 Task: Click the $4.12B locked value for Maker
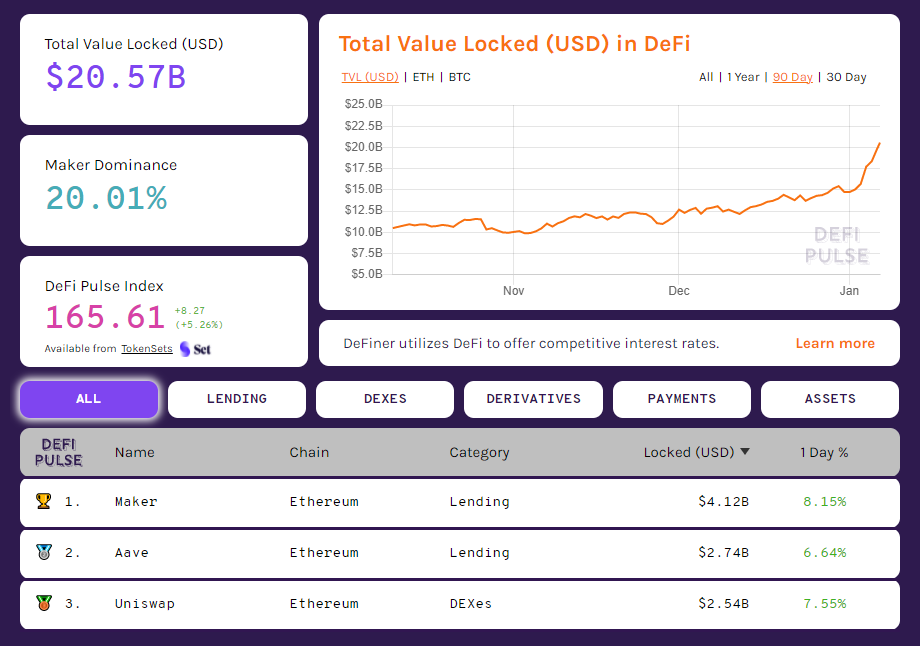pyautogui.click(x=723, y=502)
